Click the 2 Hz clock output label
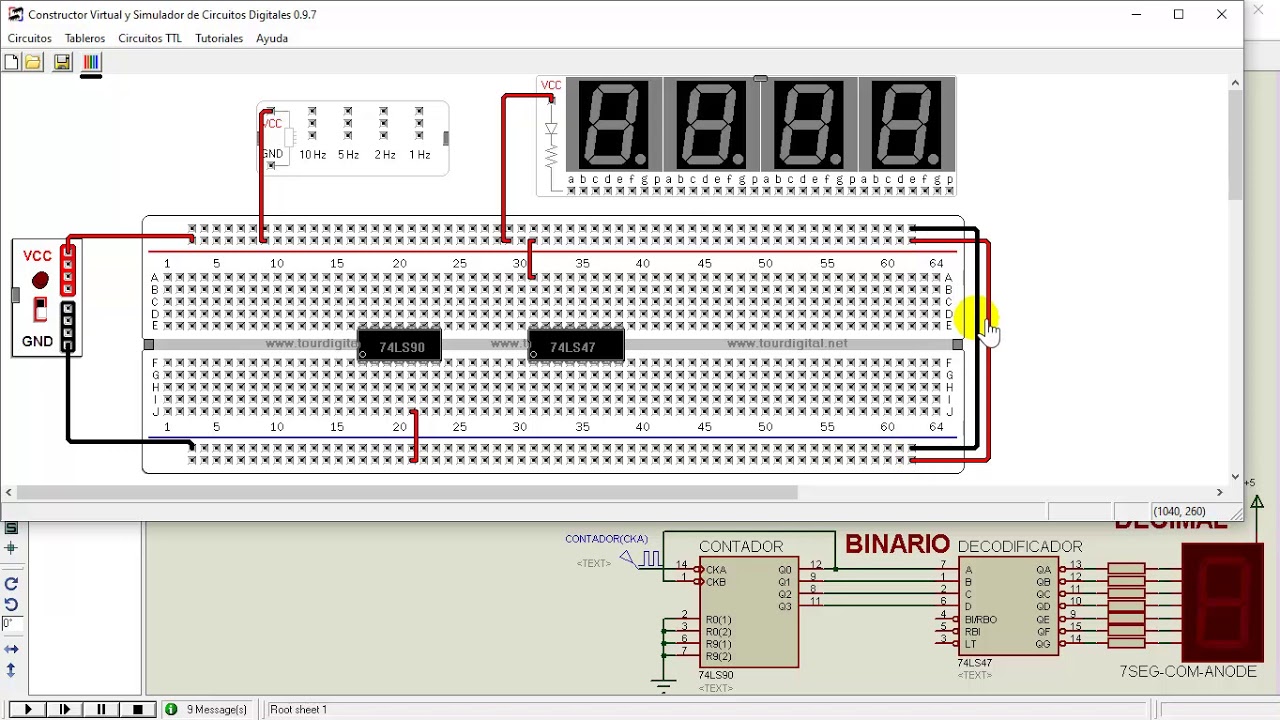1280x720 pixels. [x=385, y=155]
